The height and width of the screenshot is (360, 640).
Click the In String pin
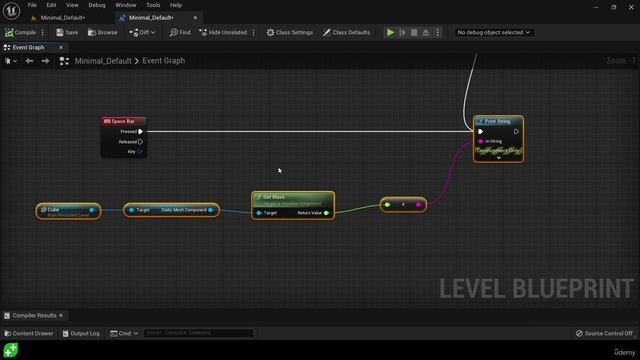480,141
